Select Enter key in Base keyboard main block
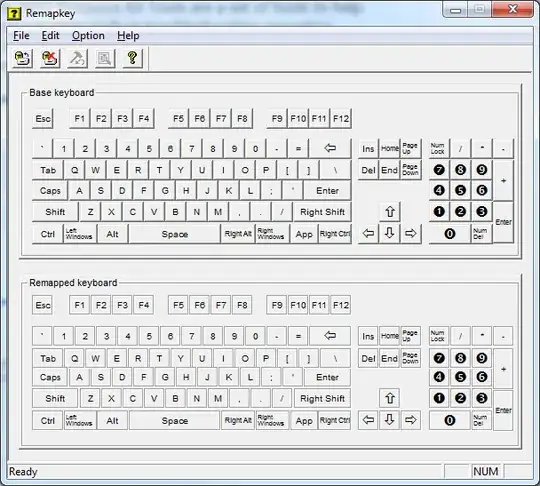 tap(327, 190)
